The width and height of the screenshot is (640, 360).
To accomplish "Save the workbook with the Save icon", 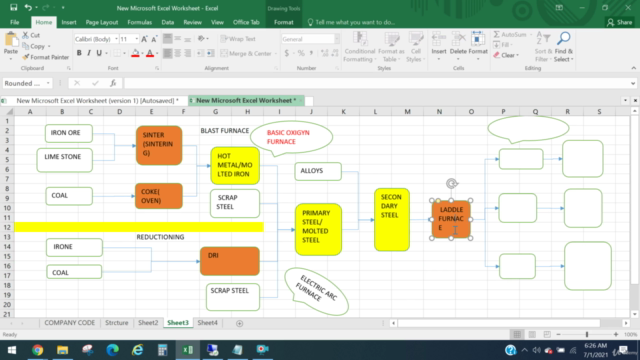I will (13, 7).
